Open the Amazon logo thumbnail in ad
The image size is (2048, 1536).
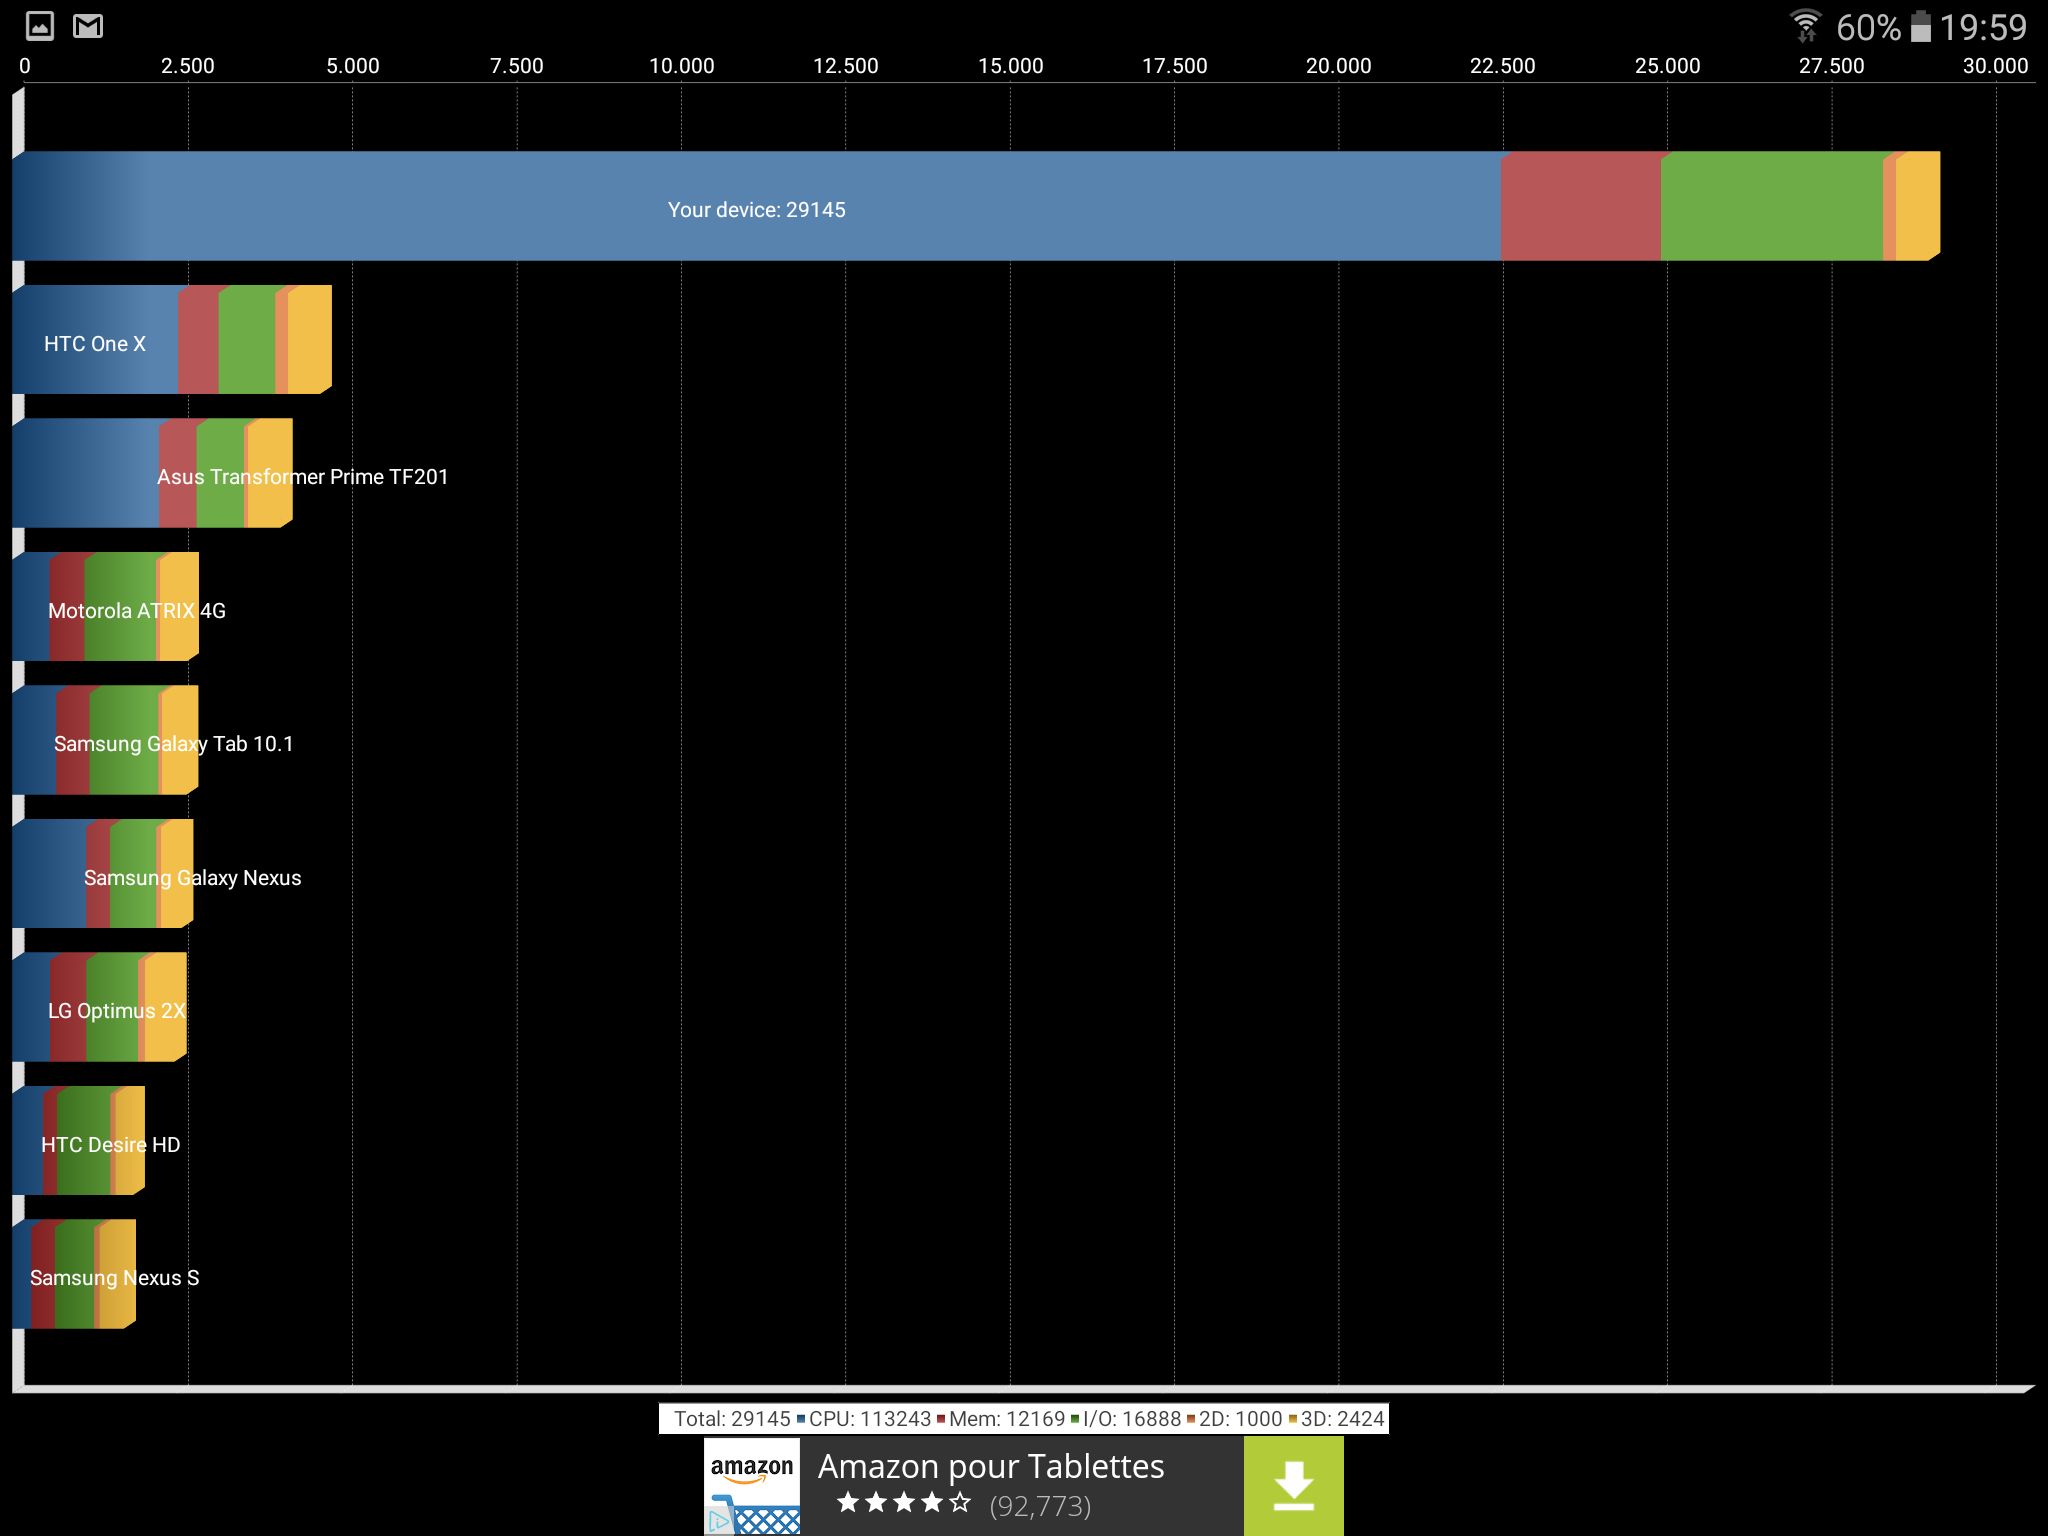pos(752,1486)
